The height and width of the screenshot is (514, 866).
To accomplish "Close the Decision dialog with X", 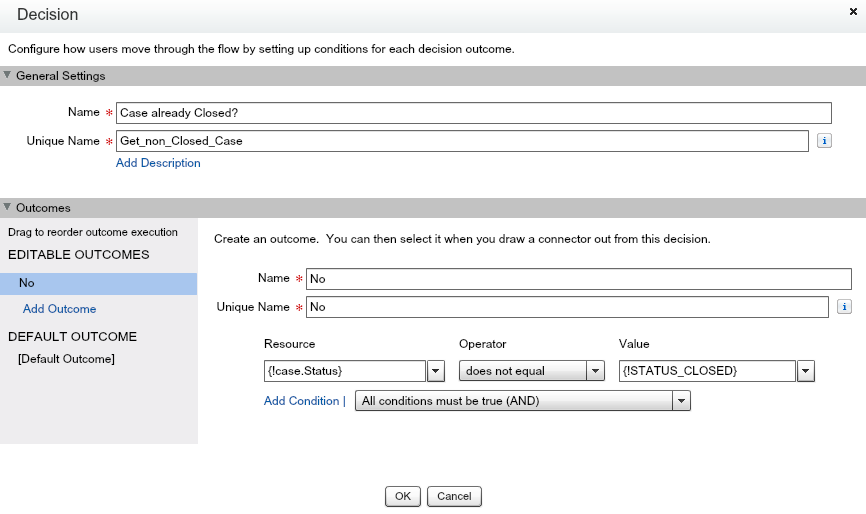I will pos(852,10).
